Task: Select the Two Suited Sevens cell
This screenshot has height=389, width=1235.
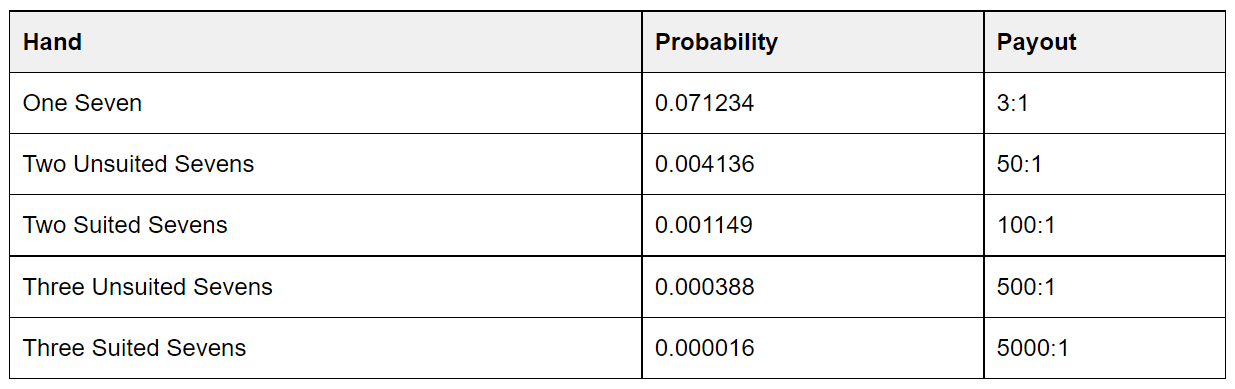Action: [x=326, y=225]
